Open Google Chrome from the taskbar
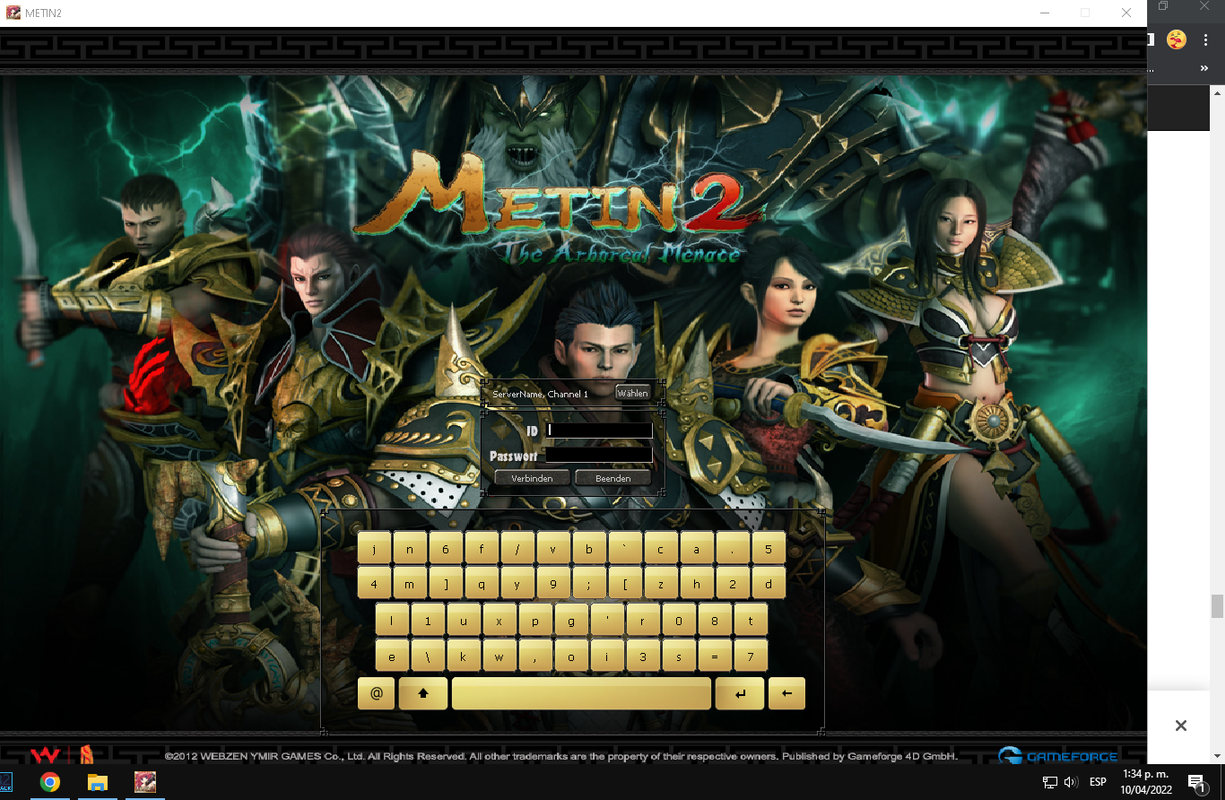The image size is (1225, 800). [50, 782]
